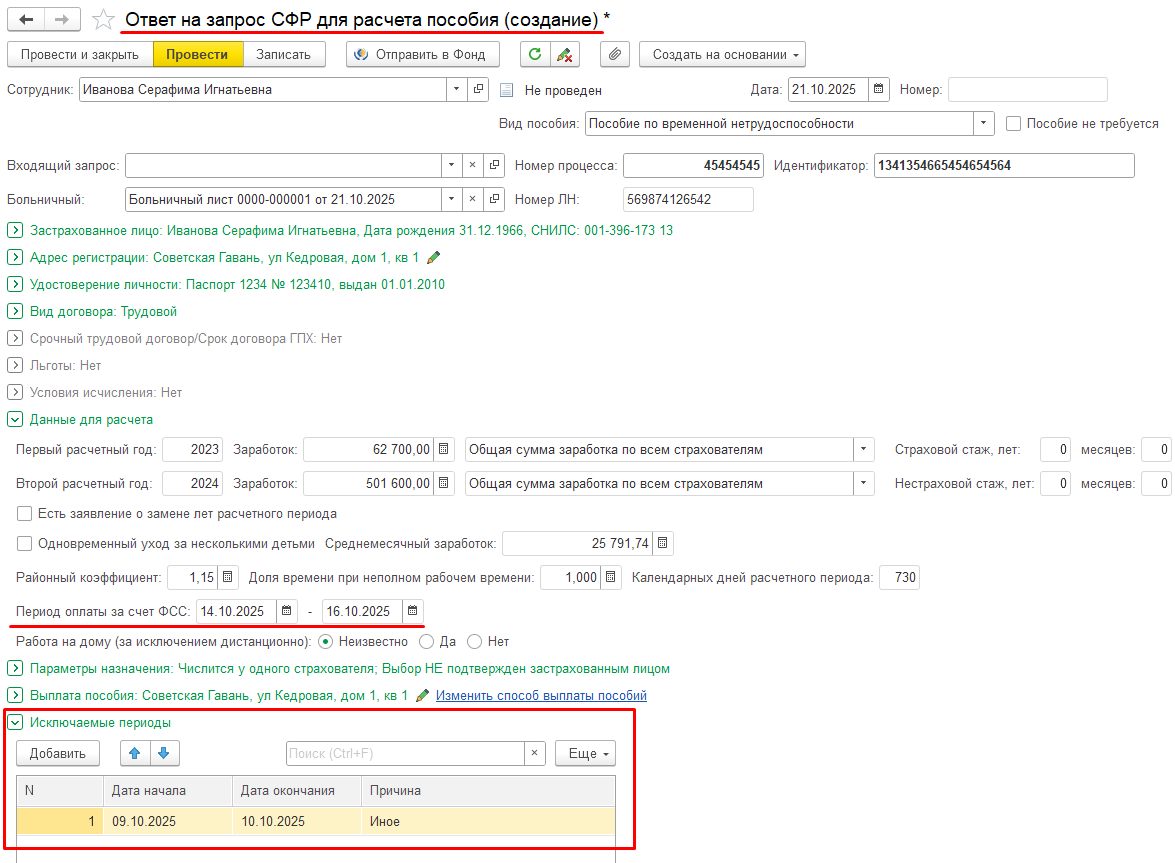The height and width of the screenshot is (863, 1175).
Task: Open the attached files paperclip icon
Action: click(x=614, y=55)
